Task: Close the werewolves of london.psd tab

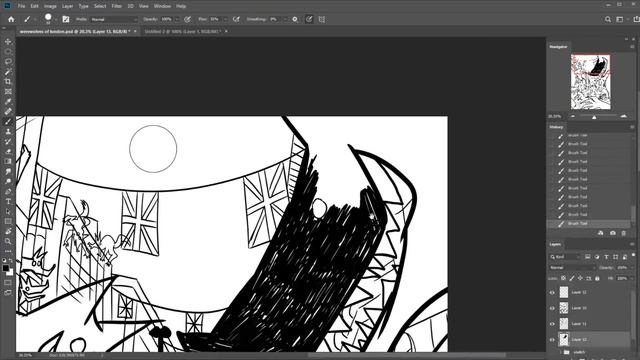Action: [x=135, y=31]
